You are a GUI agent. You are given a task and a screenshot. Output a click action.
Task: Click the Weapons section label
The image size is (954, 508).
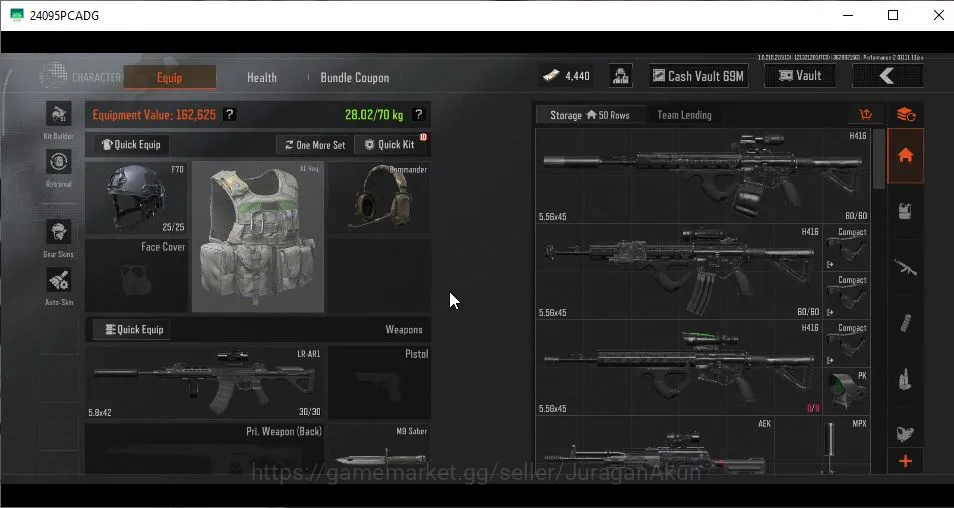[x=403, y=330]
